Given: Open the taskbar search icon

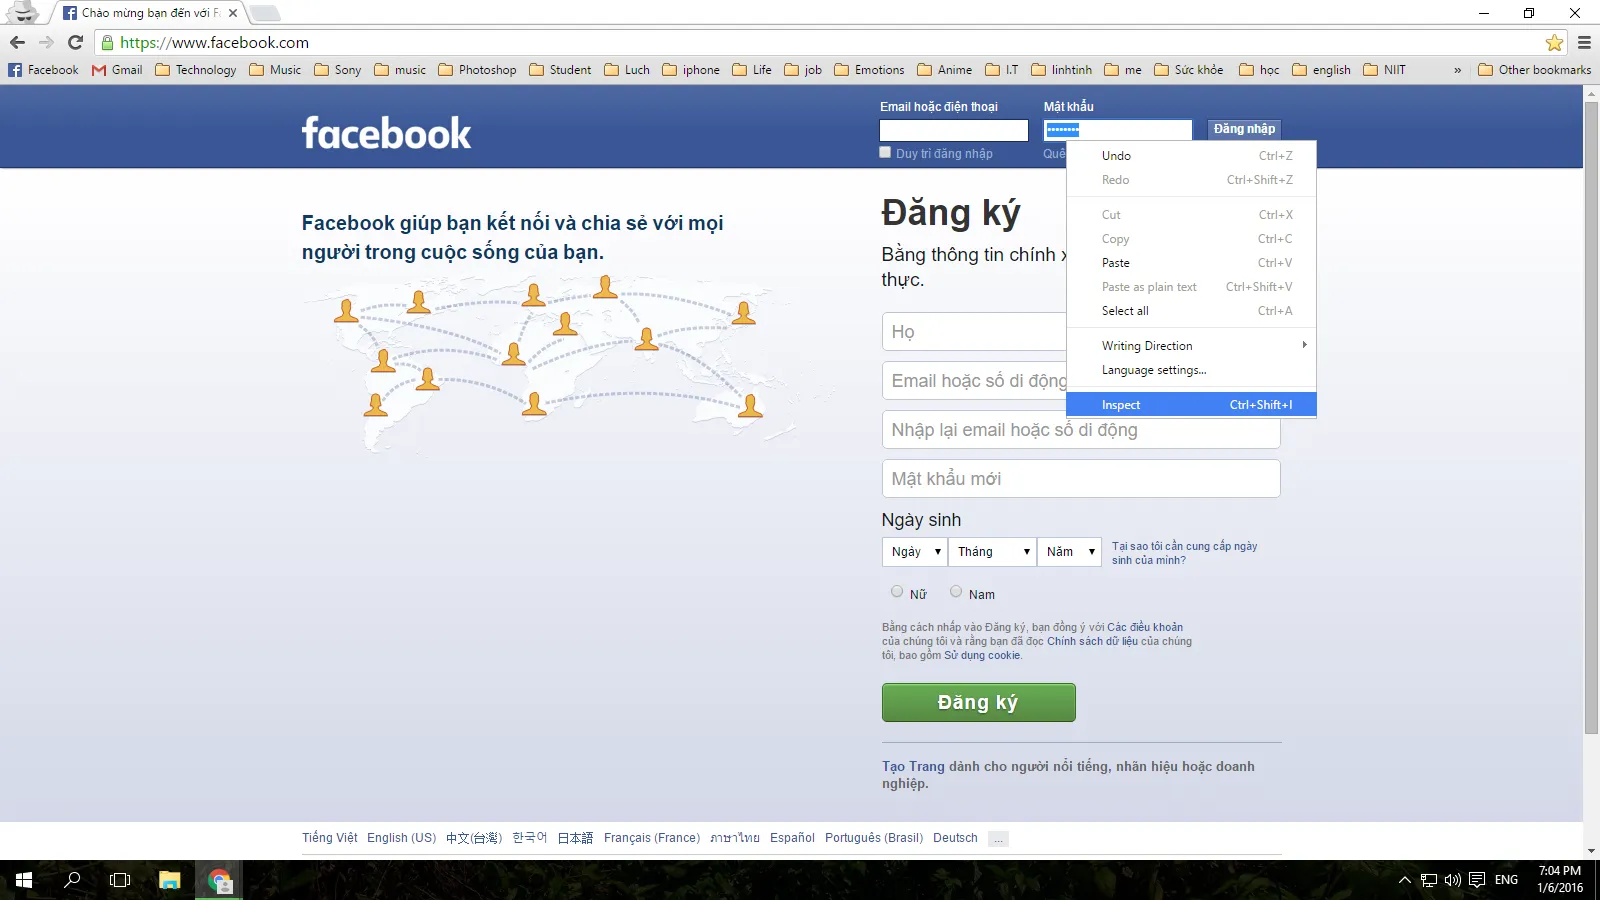Looking at the screenshot, I should coord(72,880).
